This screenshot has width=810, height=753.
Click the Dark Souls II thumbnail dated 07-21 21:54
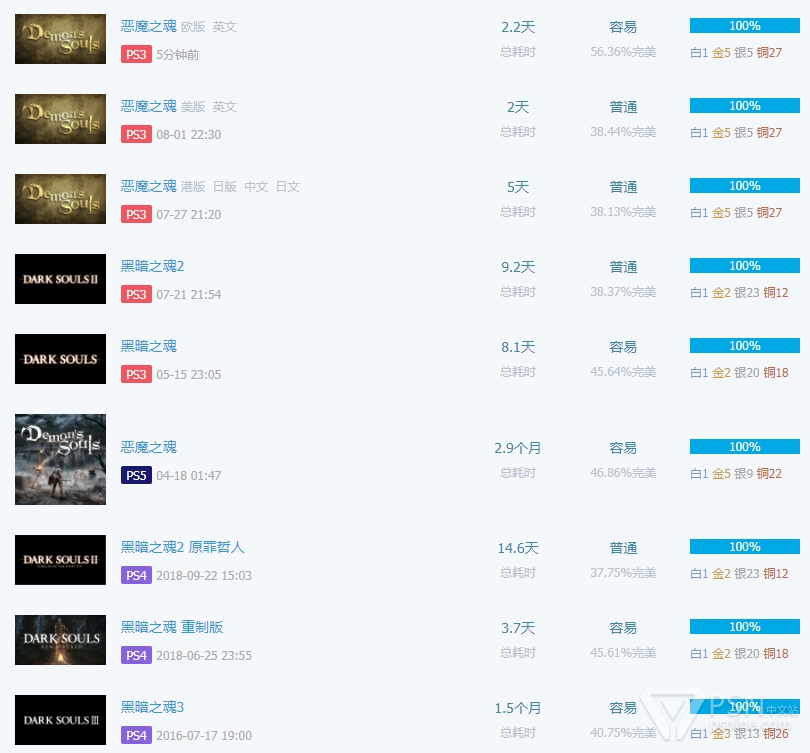point(60,279)
